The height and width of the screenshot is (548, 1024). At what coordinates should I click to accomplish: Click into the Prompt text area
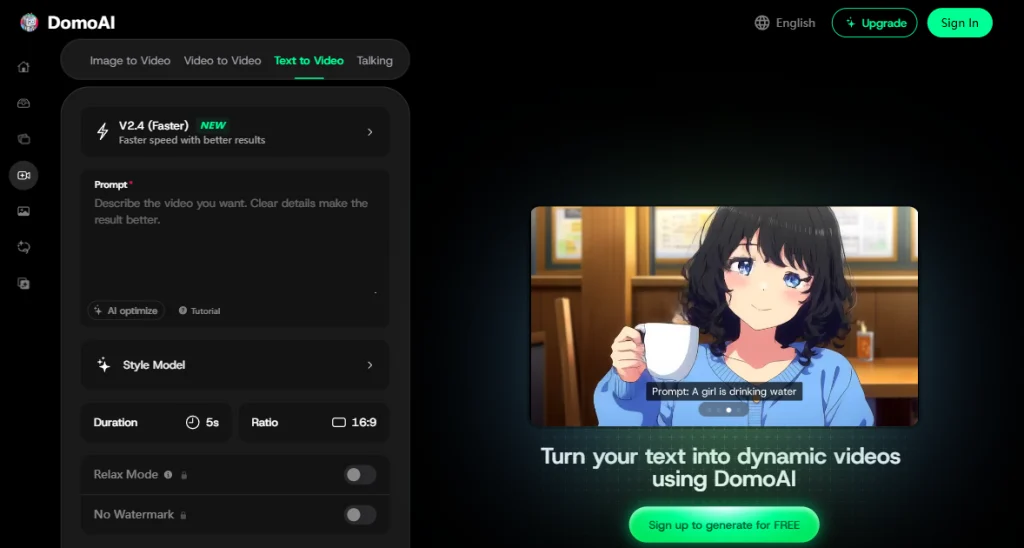coord(235,245)
